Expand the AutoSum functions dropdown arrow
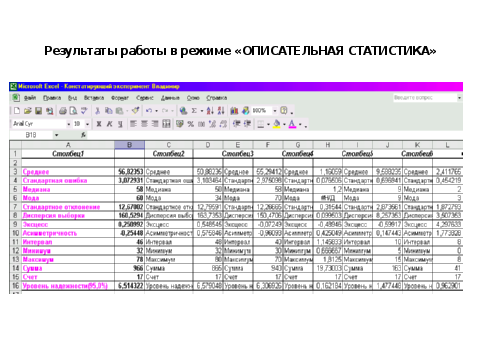 [x=202, y=111]
